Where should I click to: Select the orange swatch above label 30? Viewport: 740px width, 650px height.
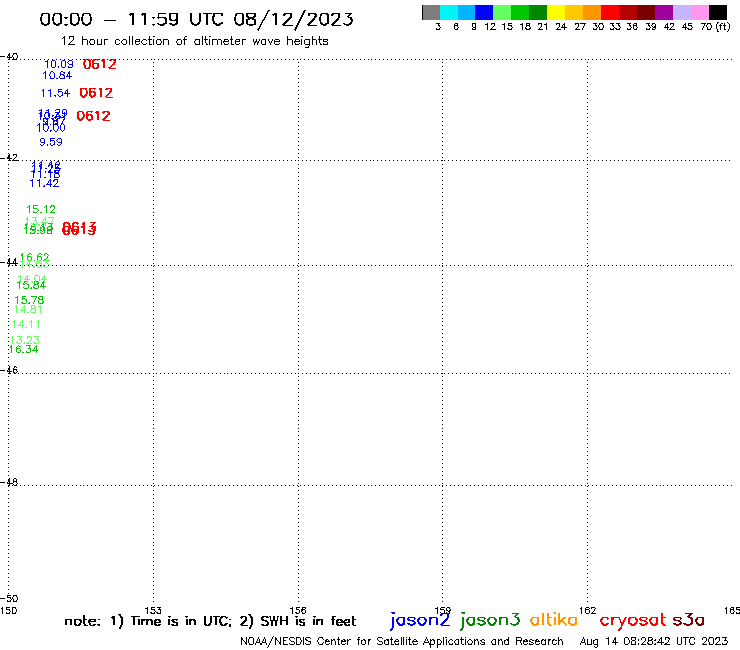coord(592,12)
